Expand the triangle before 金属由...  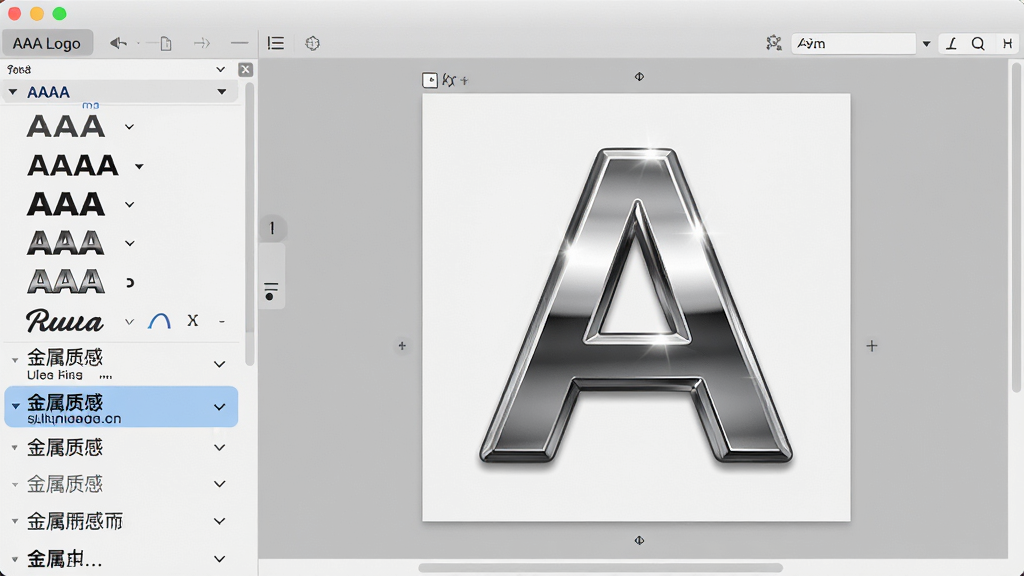click(14, 559)
